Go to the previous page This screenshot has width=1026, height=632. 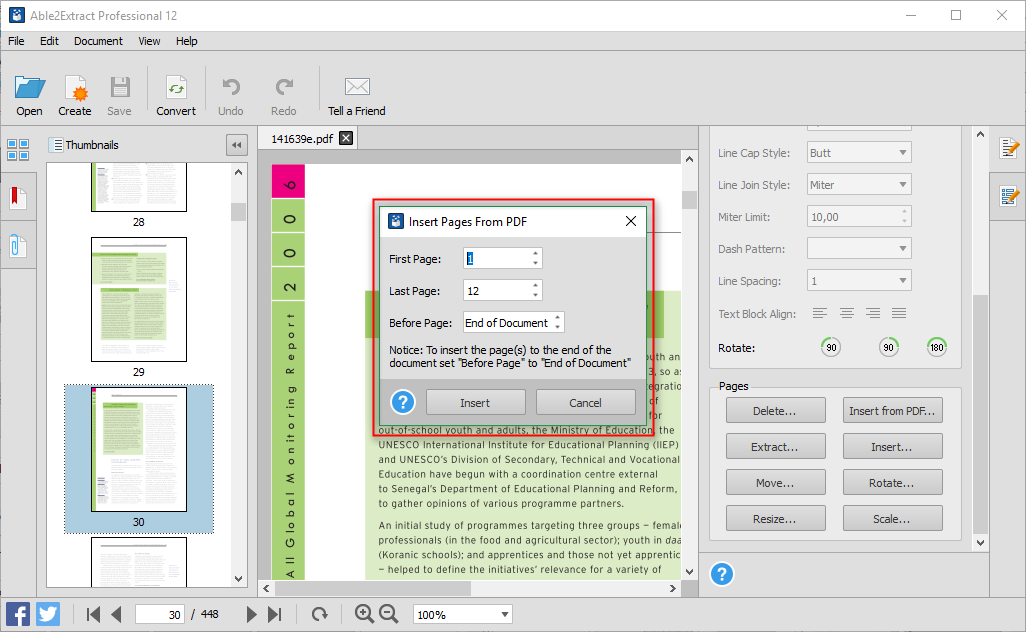pos(116,614)
